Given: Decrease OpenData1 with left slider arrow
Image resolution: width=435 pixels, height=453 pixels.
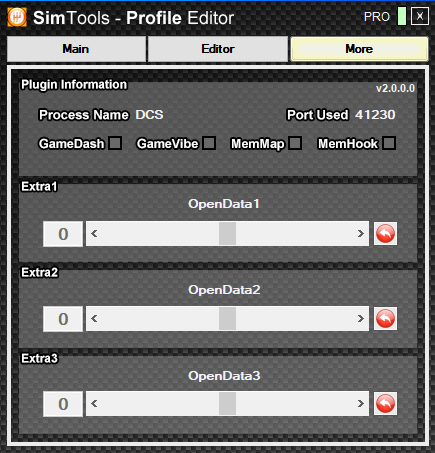Looking at the screenshot, I should 94,234.
